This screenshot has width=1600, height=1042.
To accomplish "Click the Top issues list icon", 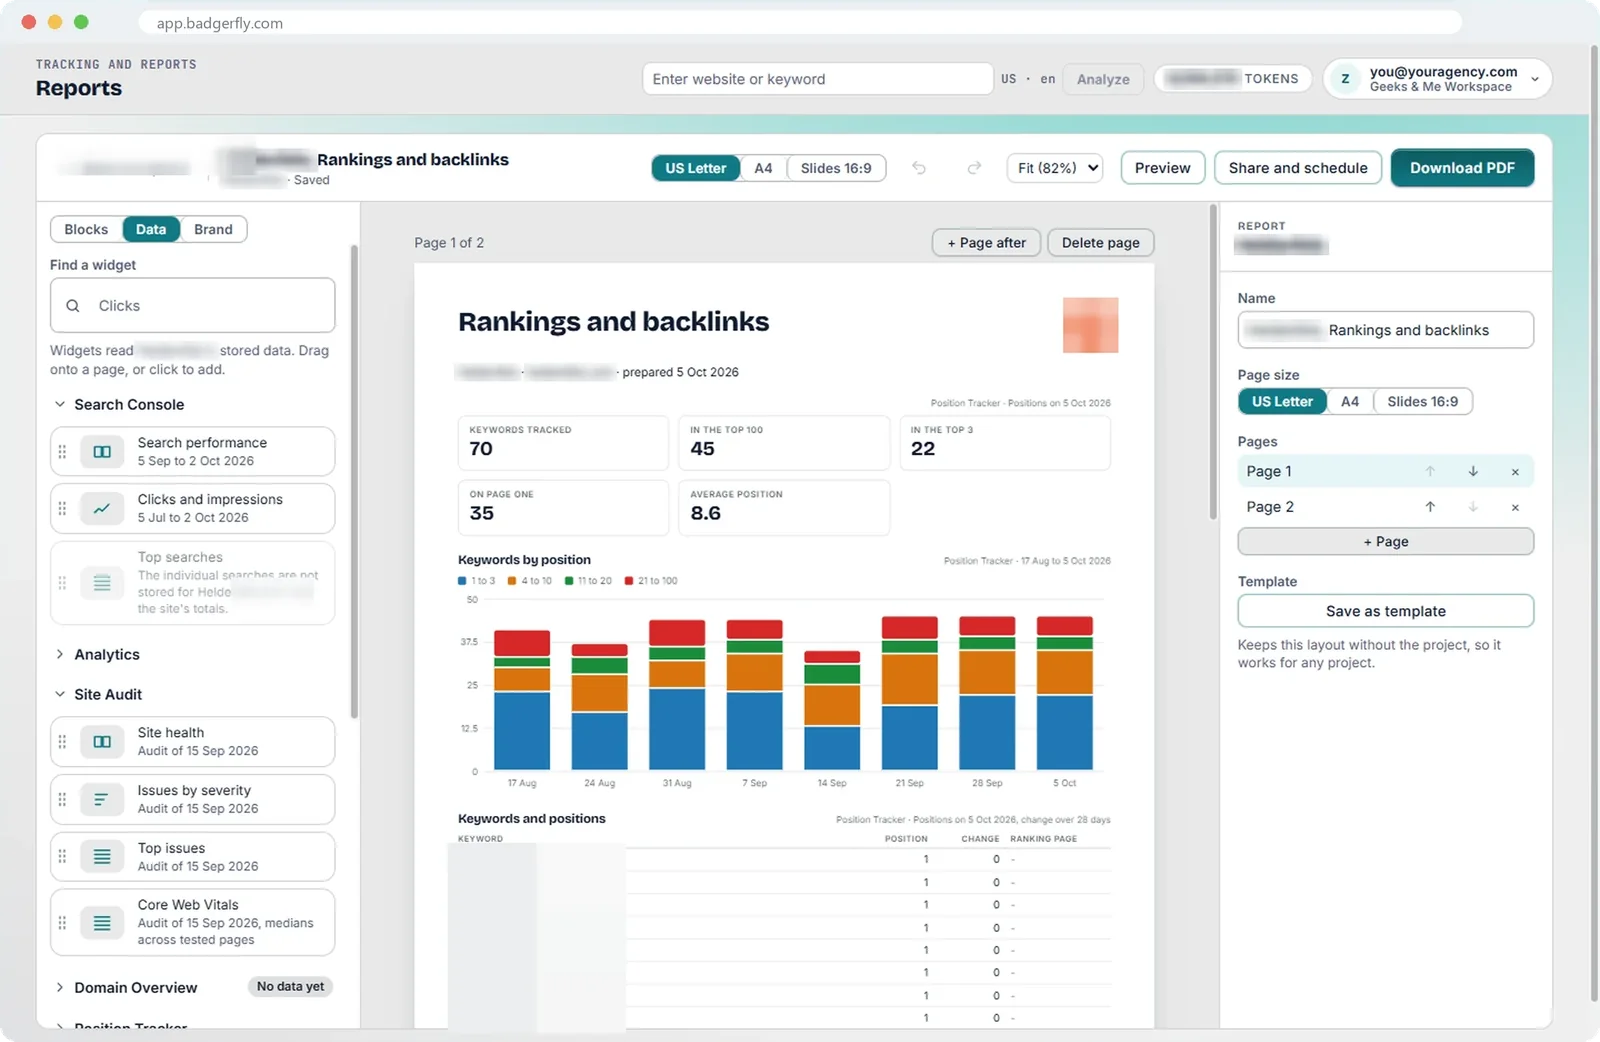I will (x=102, y=857).
